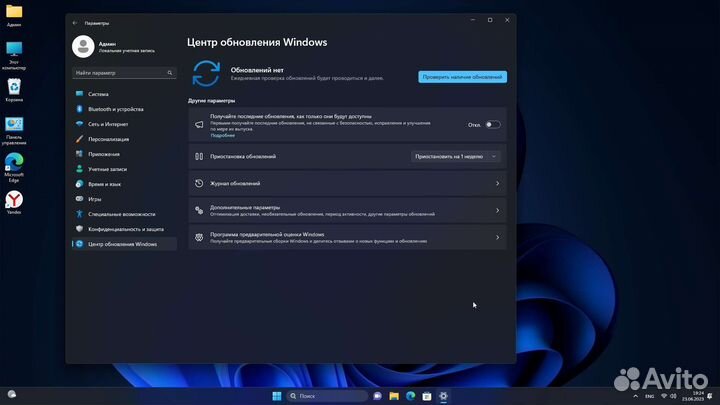720x405 pixels.
Task: Click the volume speaker tray icon
Action: (673, 396)
